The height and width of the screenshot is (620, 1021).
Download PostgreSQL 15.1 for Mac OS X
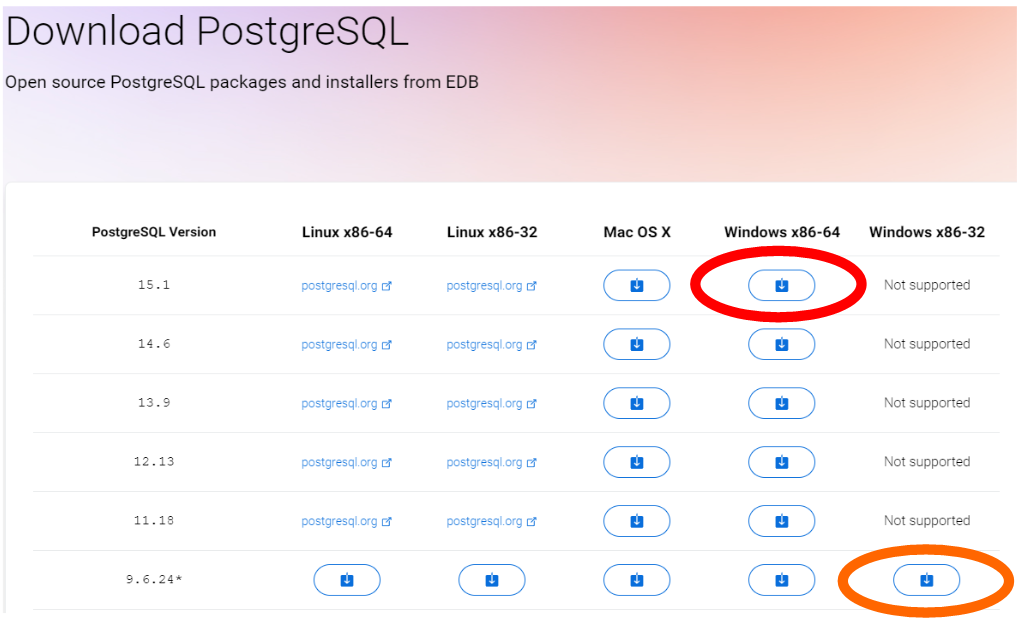(636, 285)
